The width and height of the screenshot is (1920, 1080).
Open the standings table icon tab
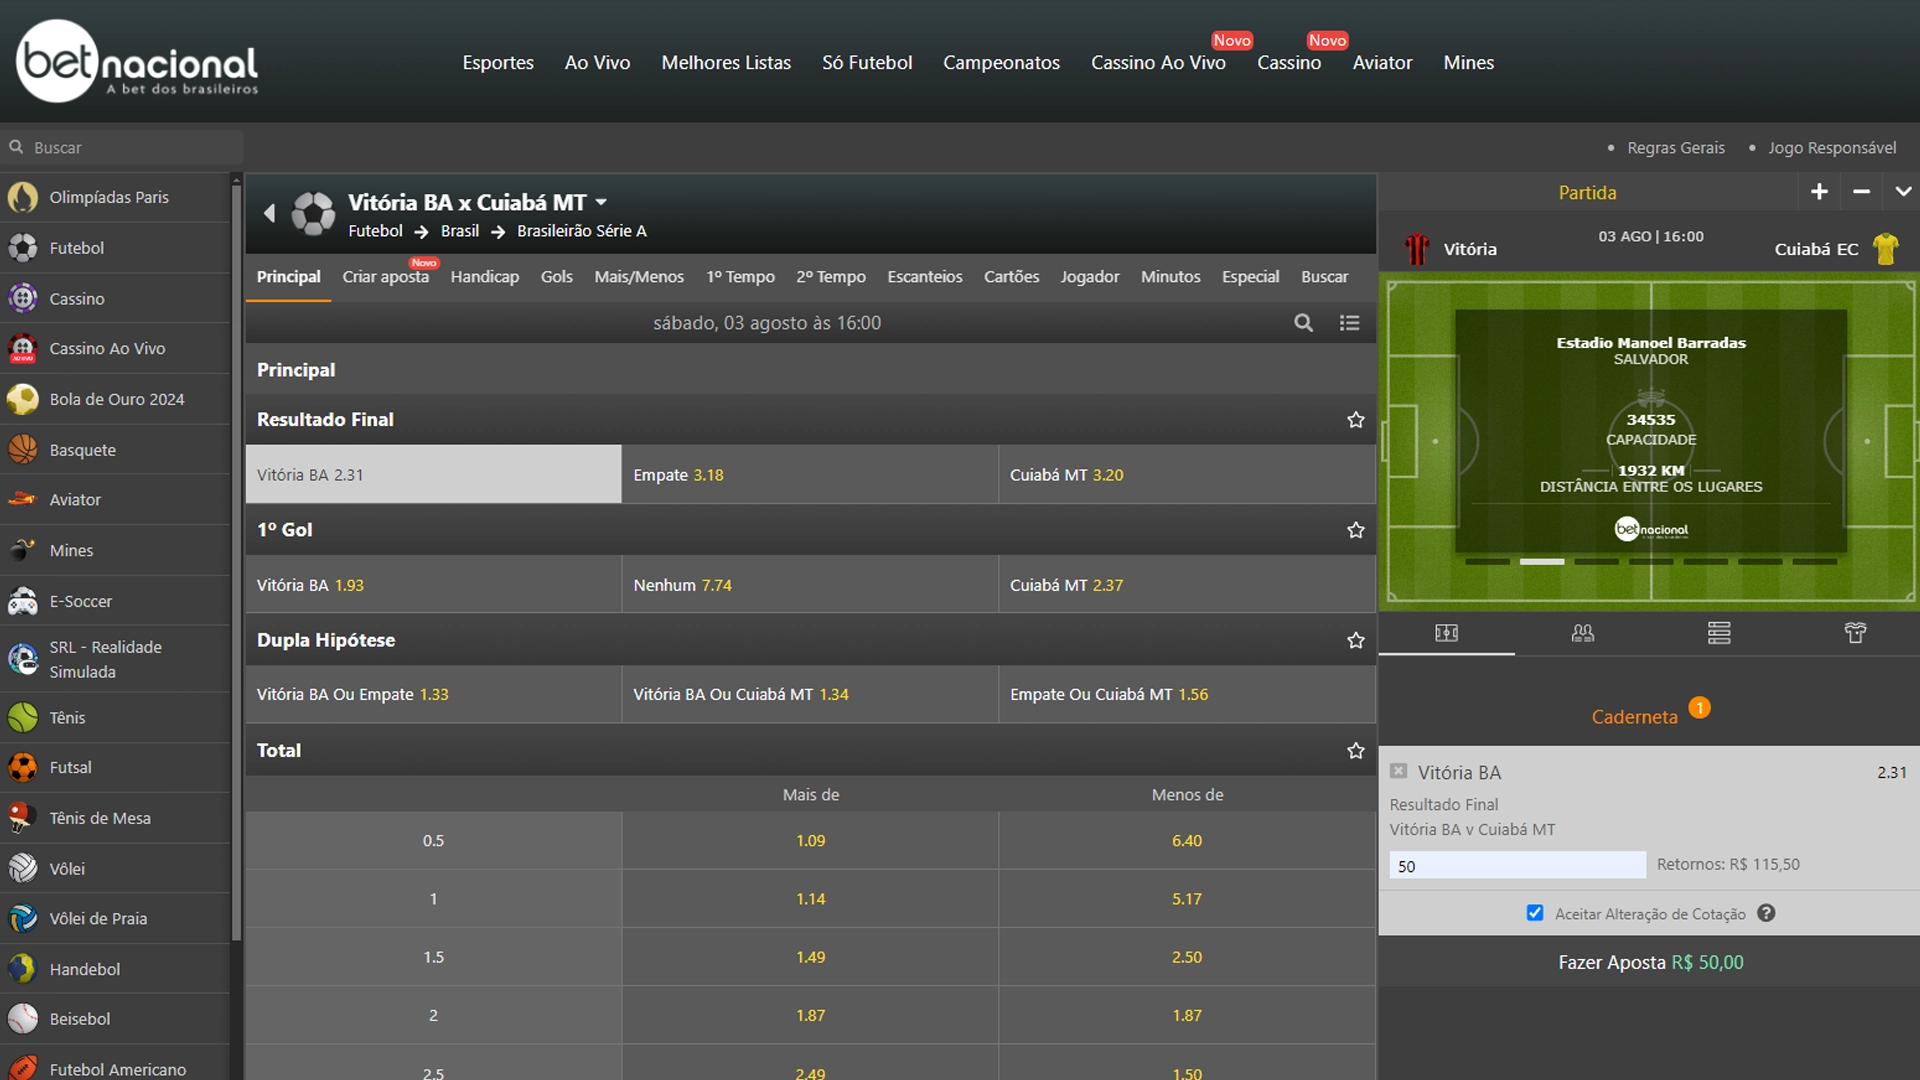click(1719, 633)
